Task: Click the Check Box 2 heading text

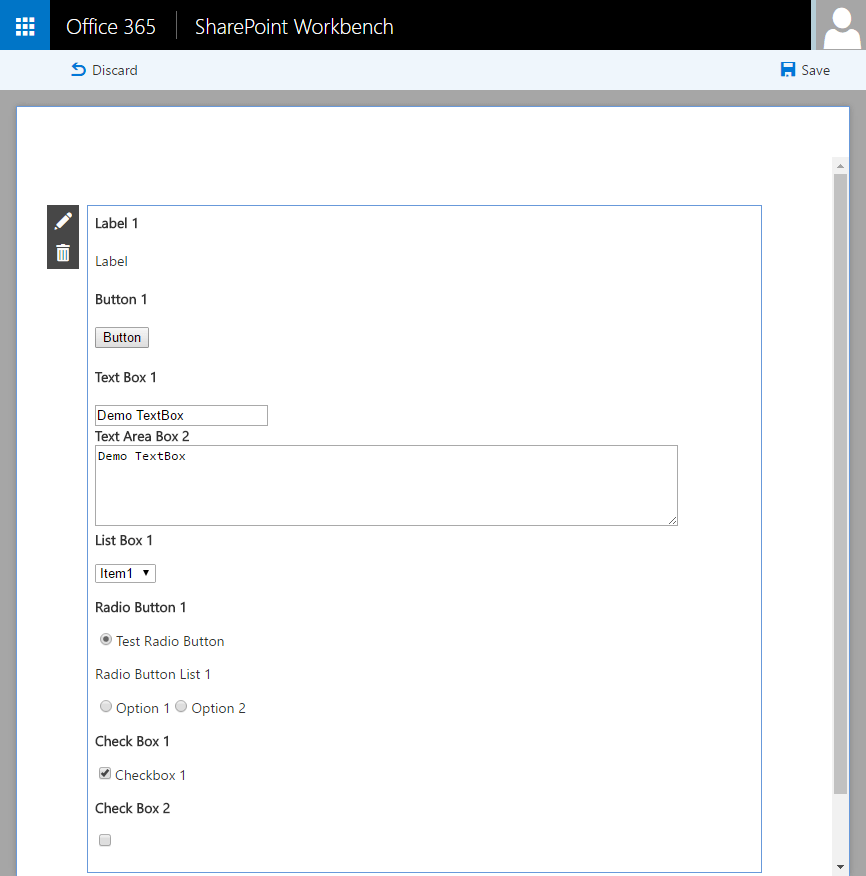Action: click(132, 808)
